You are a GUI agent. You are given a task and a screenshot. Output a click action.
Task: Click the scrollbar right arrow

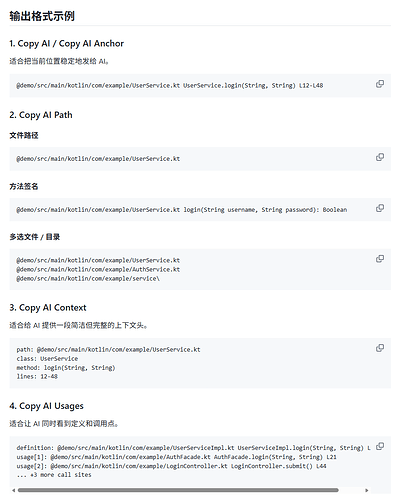(x=367, y=490)
